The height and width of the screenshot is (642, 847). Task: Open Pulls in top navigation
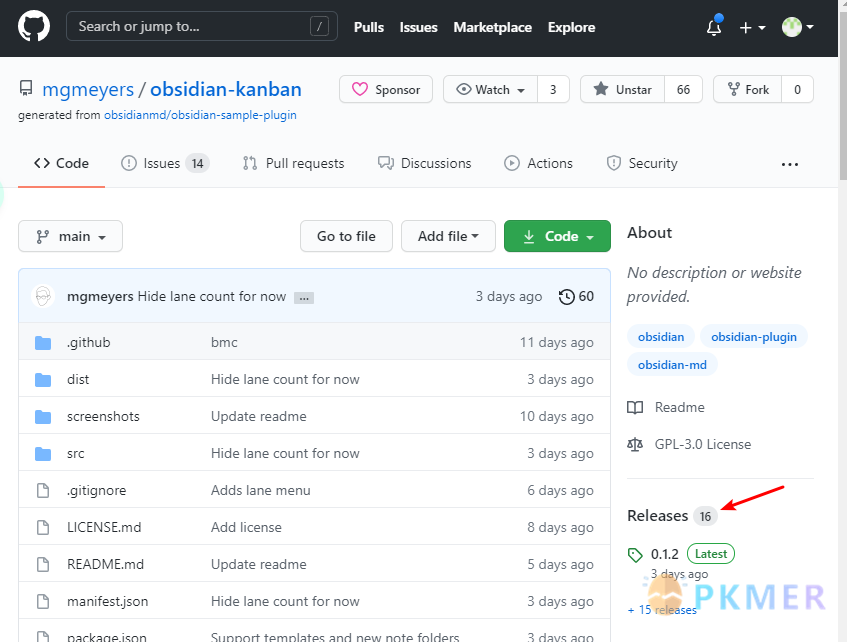(368, 27)
